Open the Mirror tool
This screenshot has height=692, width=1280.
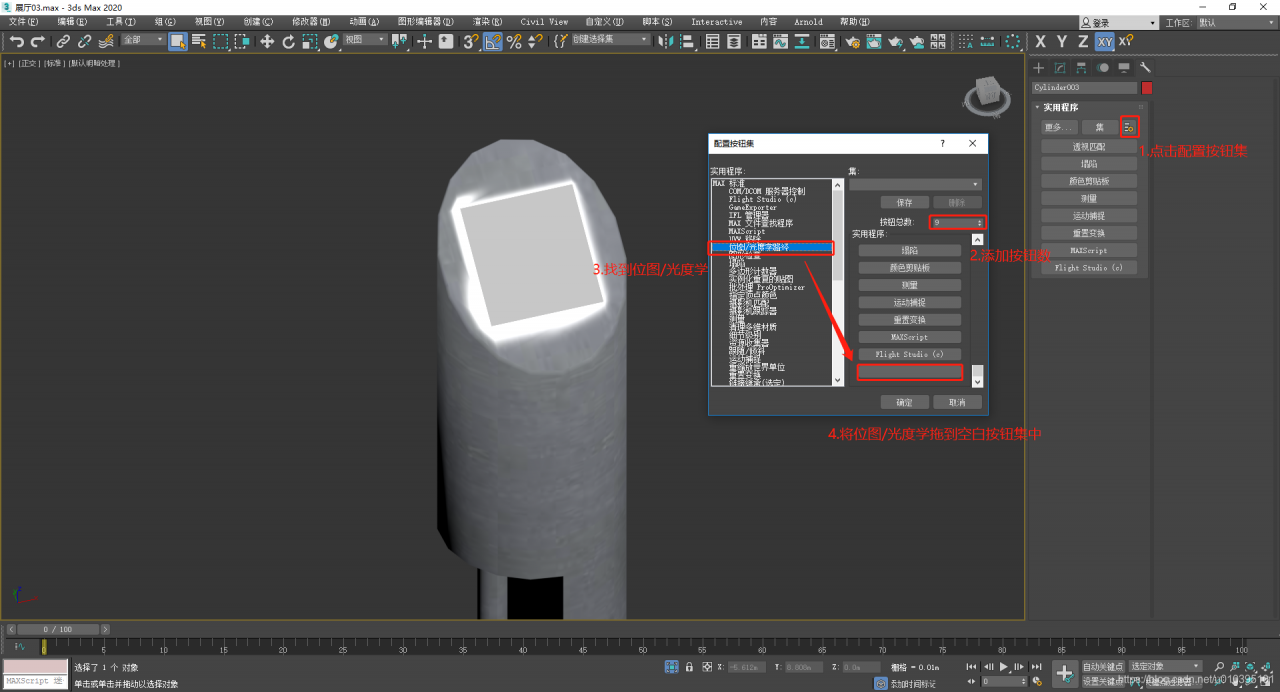point(665,41)
